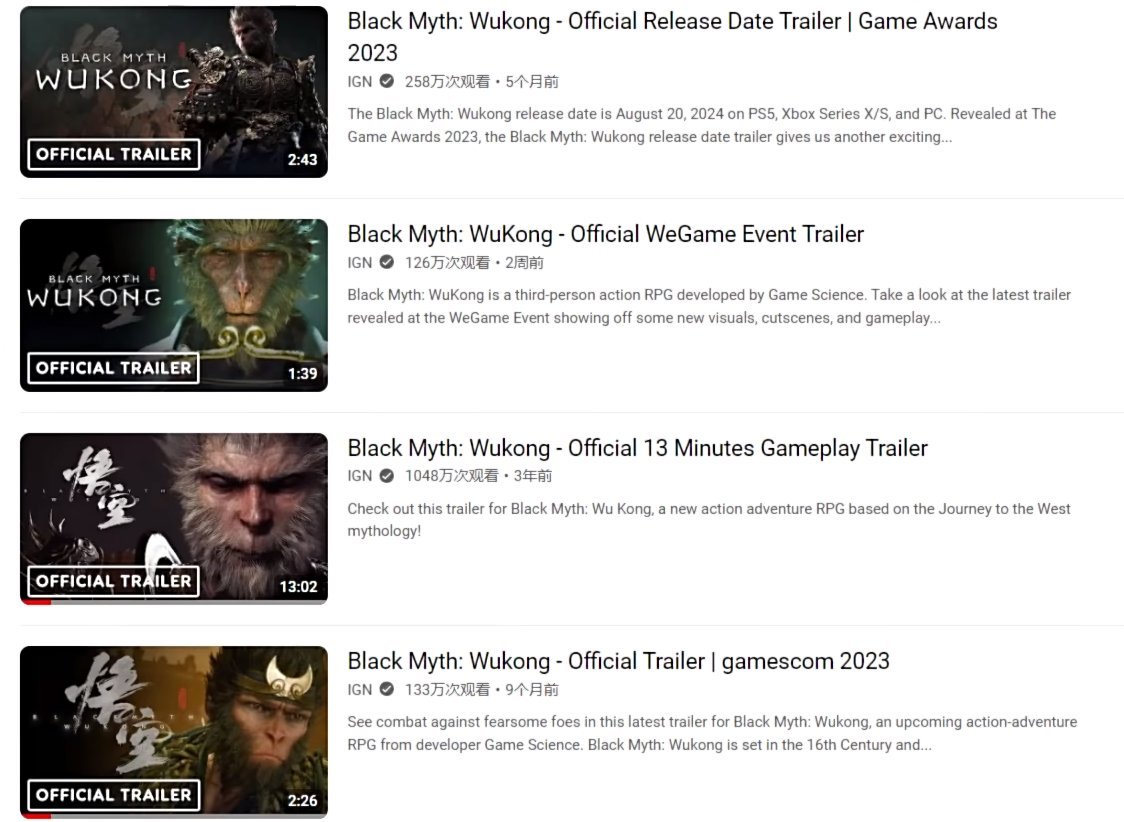Click text '133万次观看'
This screenshot has height=822, width=1124.
coord(447,689)
